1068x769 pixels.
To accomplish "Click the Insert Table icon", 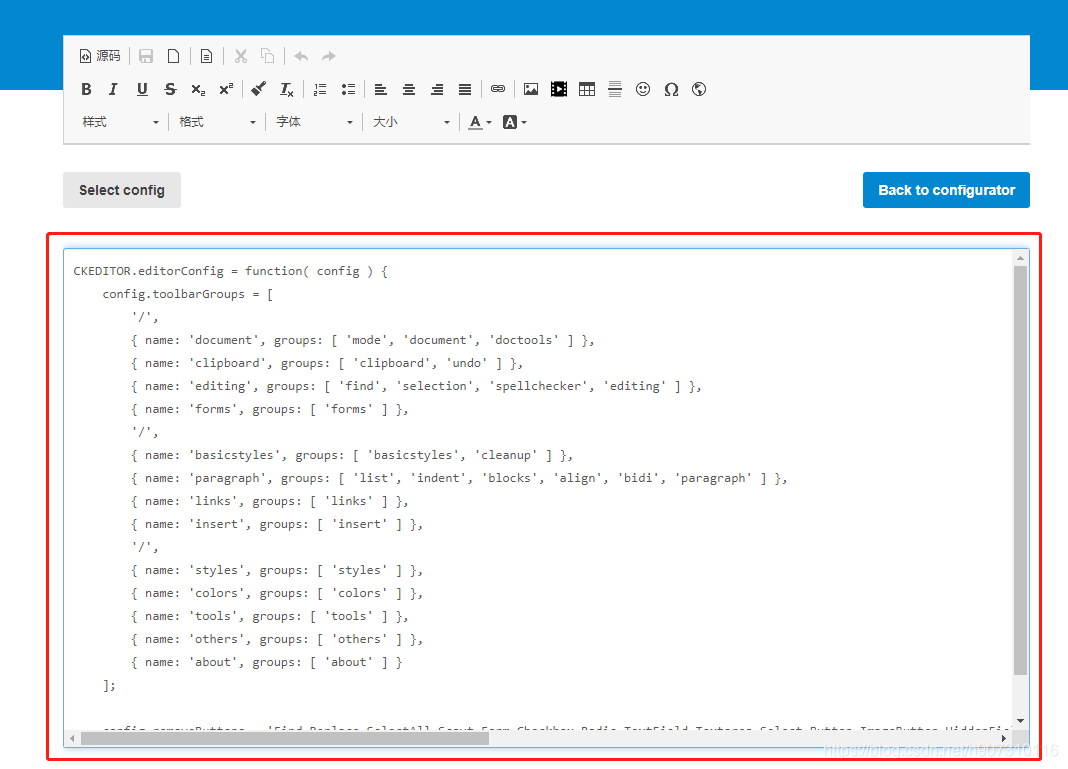I will (586, 89).
